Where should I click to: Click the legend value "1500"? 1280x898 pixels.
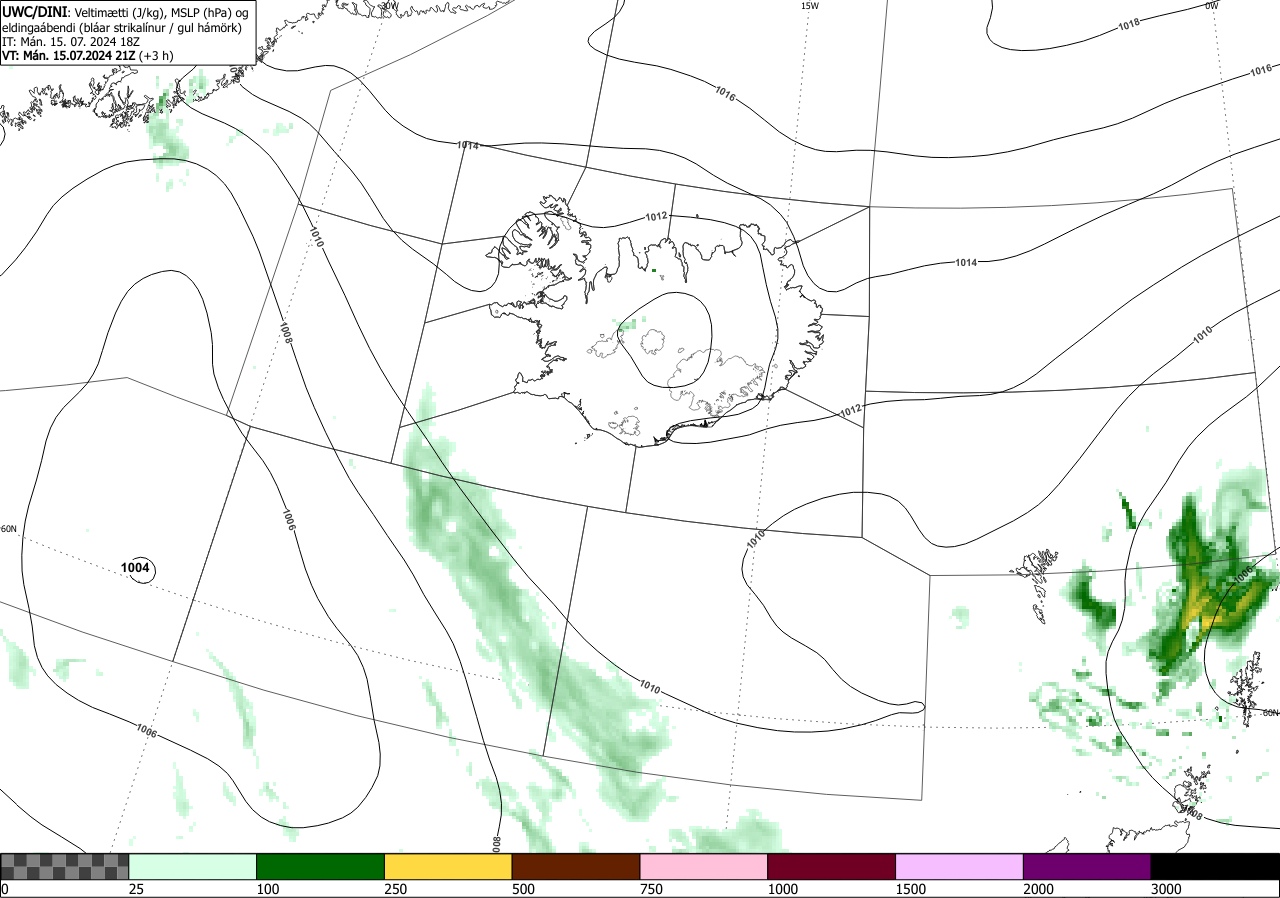(911, 889)
